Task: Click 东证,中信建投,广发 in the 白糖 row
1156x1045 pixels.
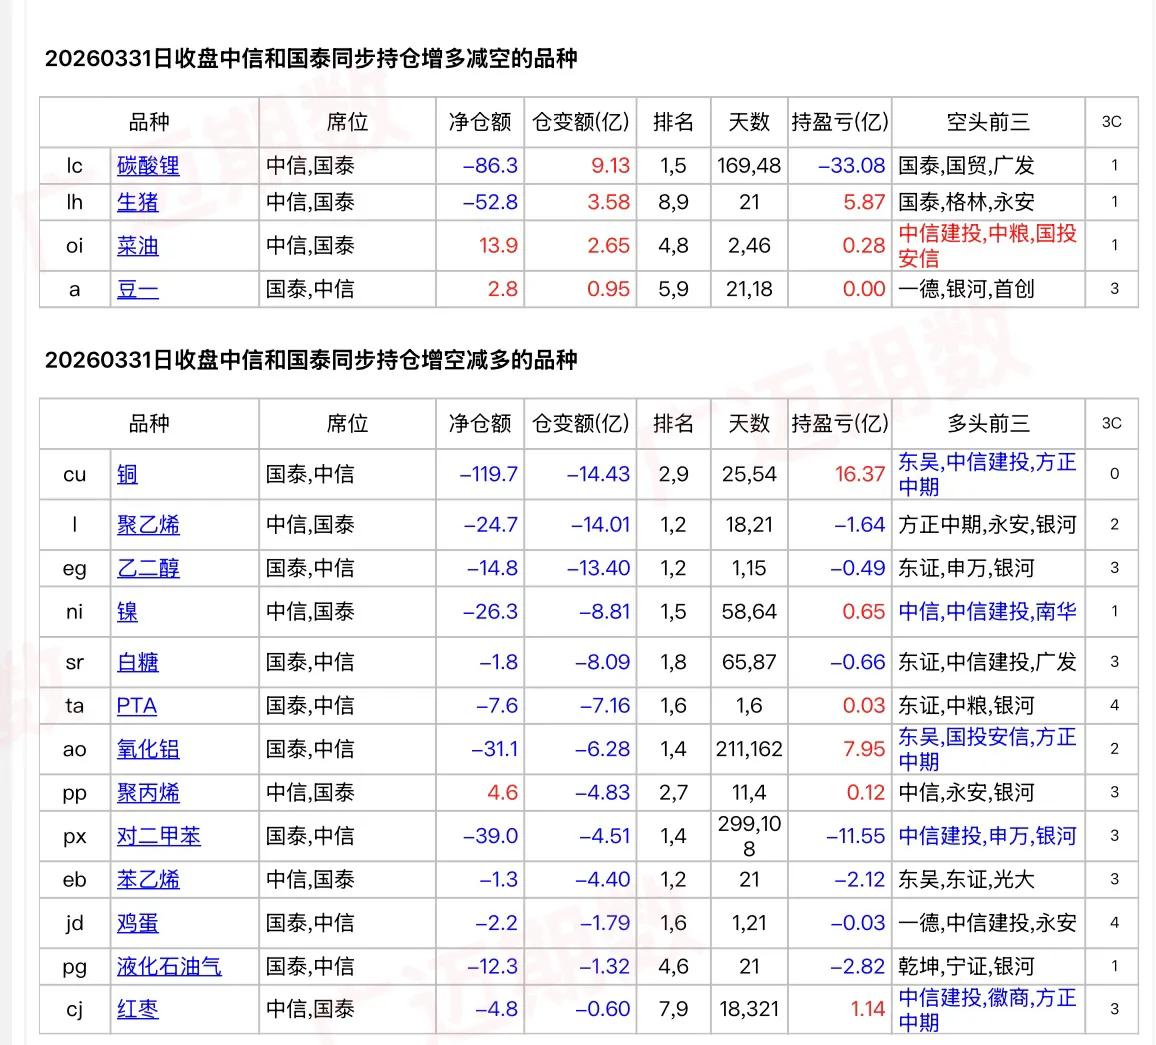Action: click(987, 662)
